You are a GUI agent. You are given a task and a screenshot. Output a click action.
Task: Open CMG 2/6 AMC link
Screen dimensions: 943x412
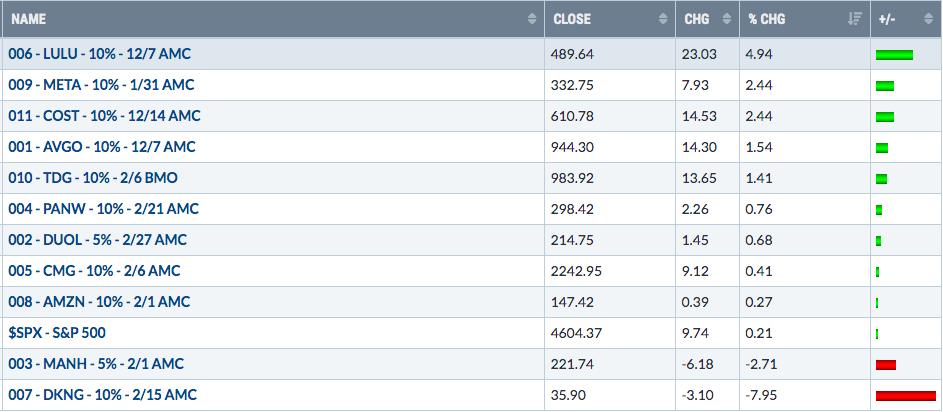(94, 271)
